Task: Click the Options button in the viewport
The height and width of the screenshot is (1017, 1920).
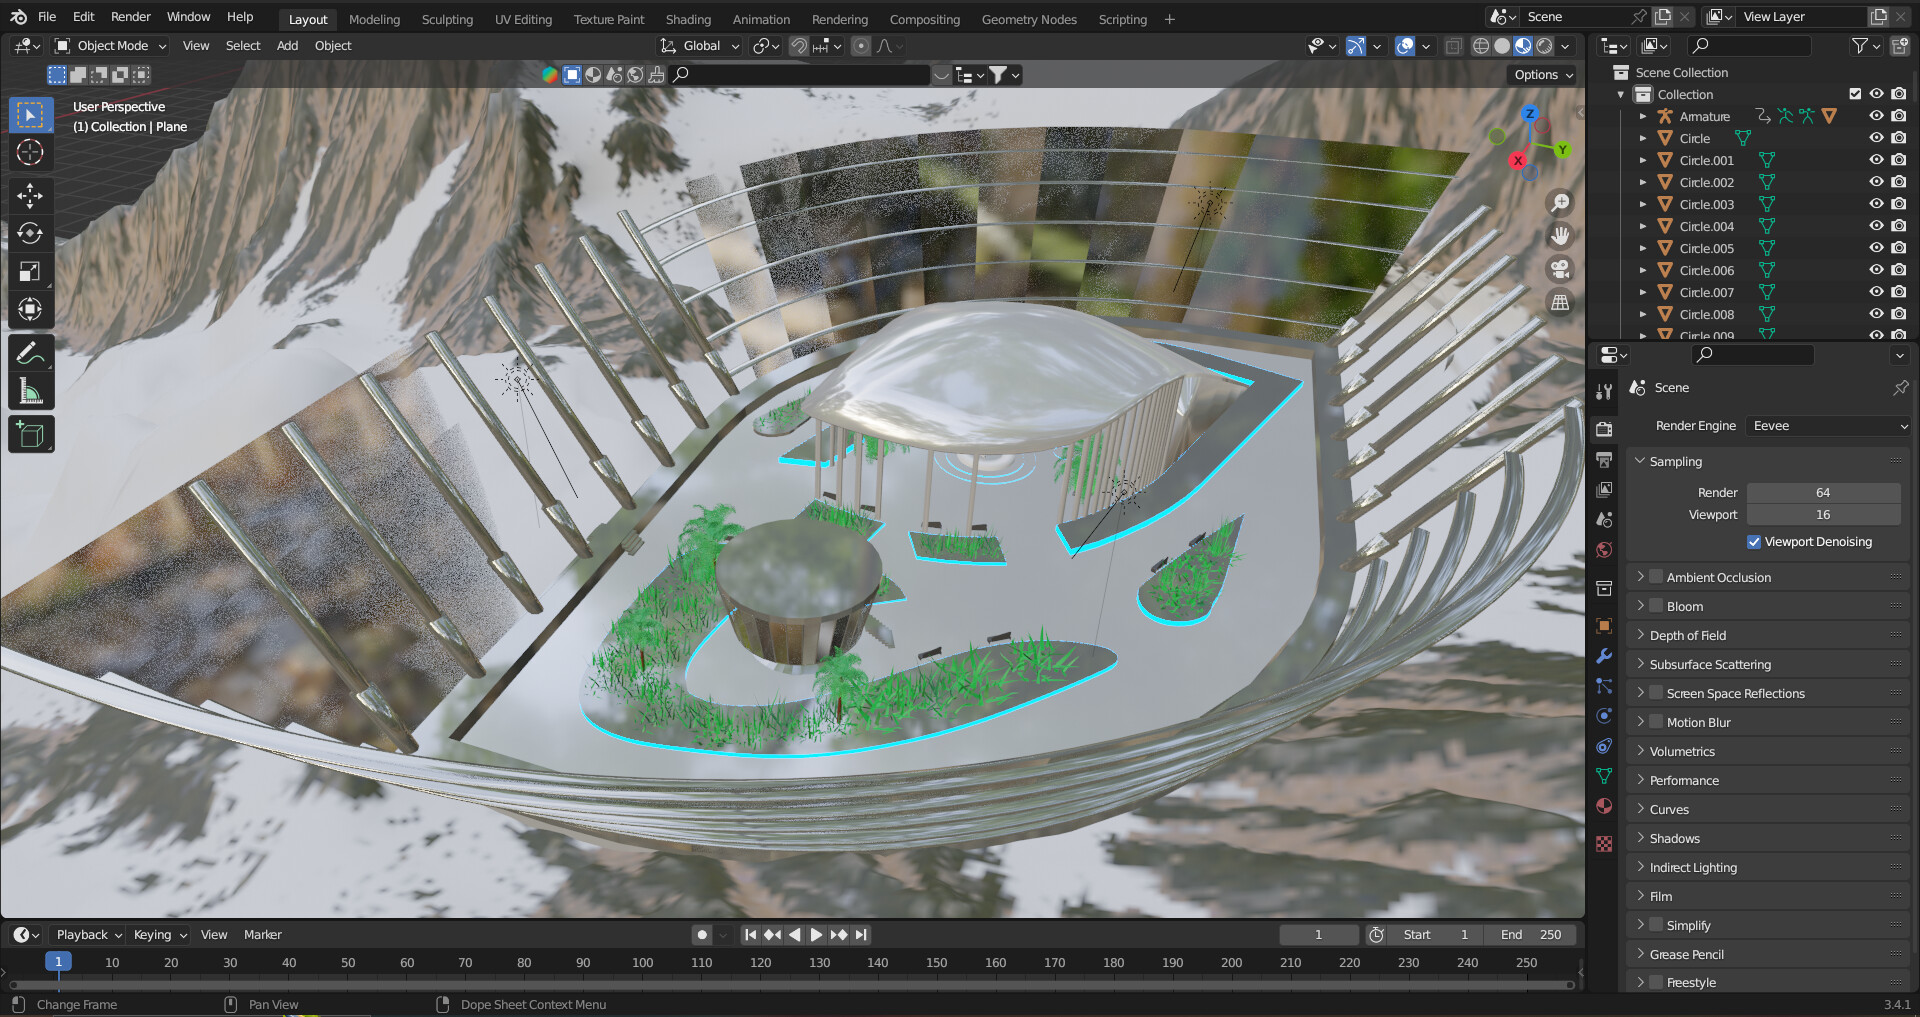Action: pos(1542,75)
